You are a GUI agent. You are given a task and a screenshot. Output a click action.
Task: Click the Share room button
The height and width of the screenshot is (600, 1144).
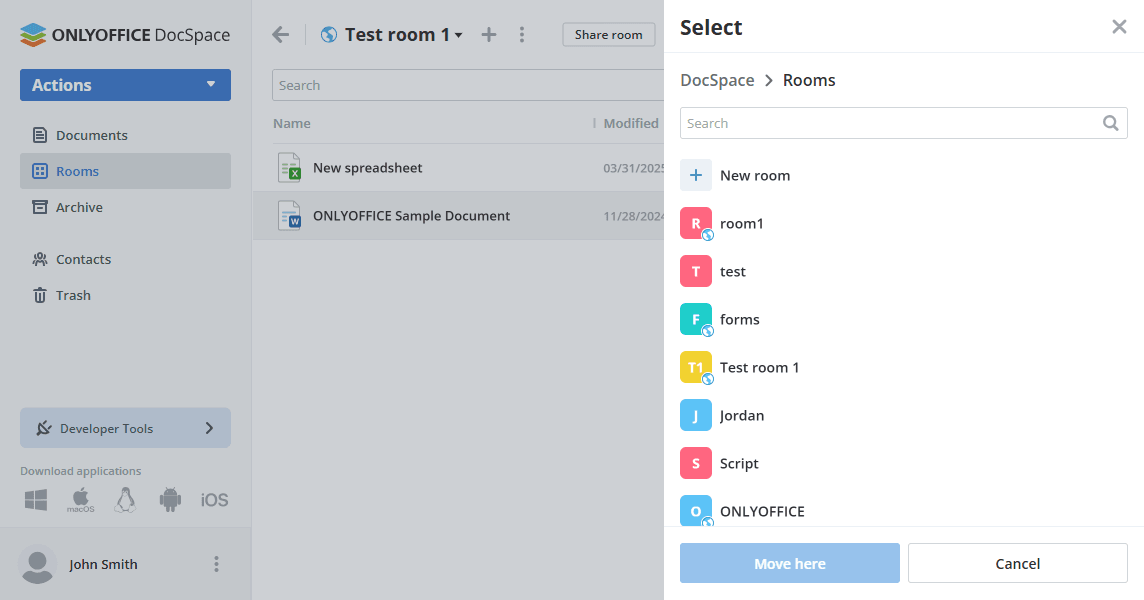point(608,34)
